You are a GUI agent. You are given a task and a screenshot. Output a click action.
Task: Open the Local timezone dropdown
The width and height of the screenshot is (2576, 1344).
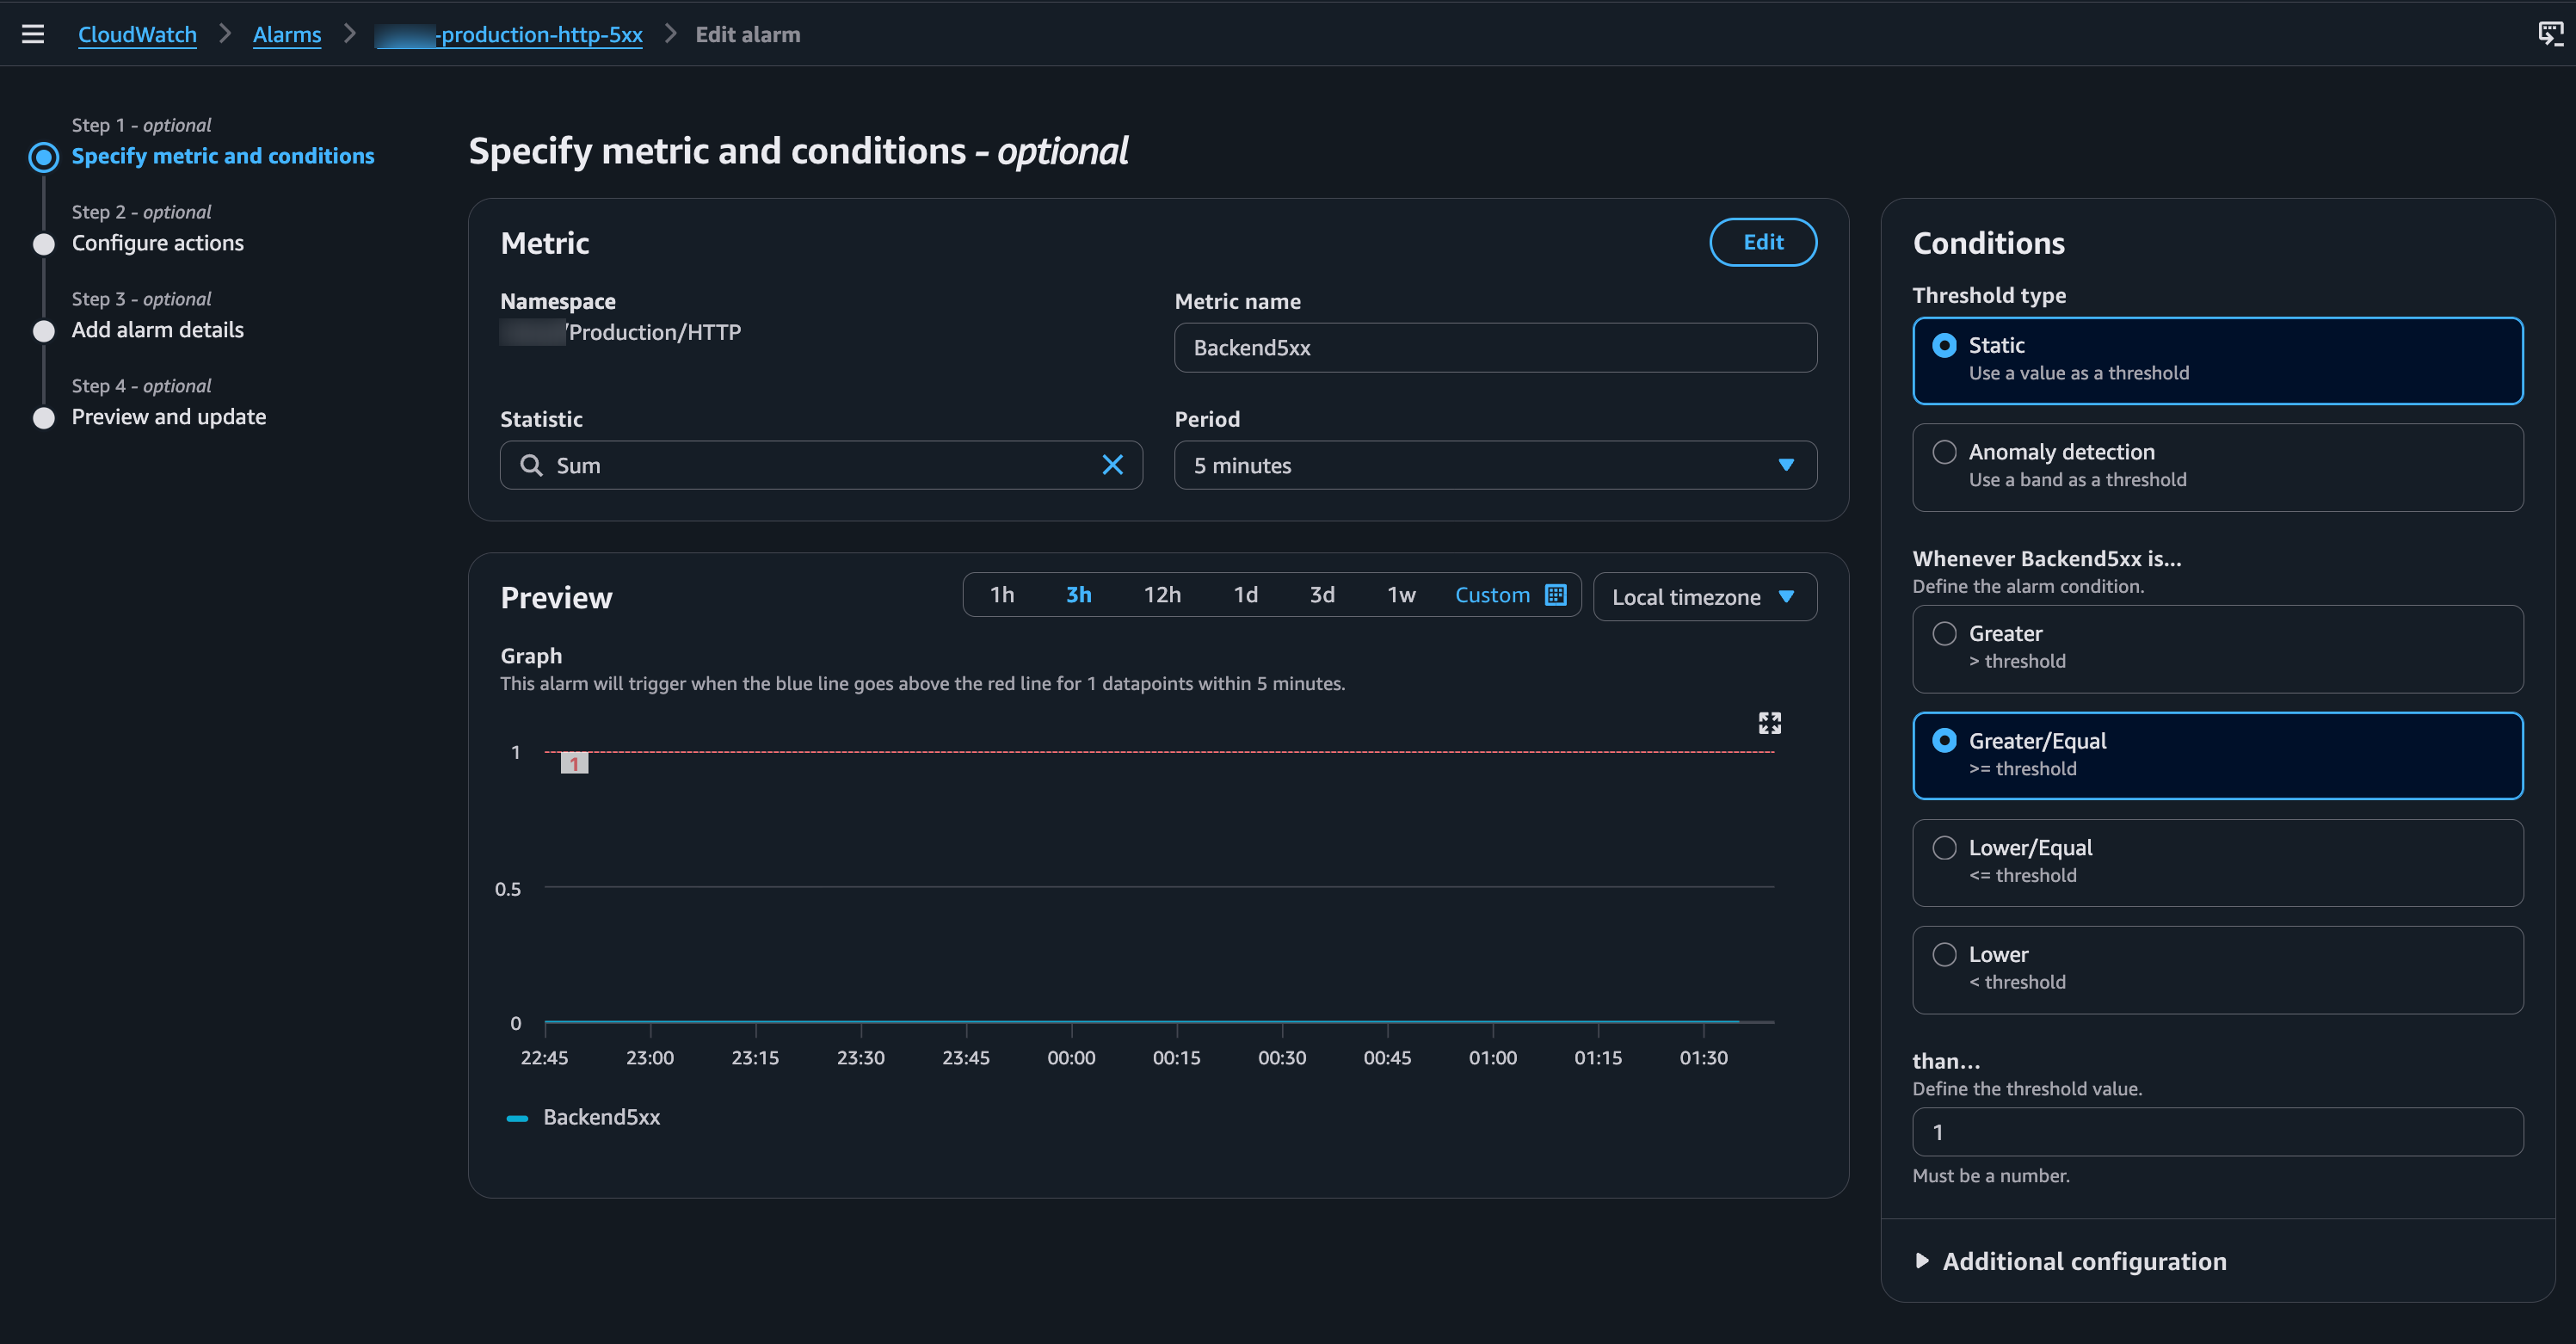1704,597
